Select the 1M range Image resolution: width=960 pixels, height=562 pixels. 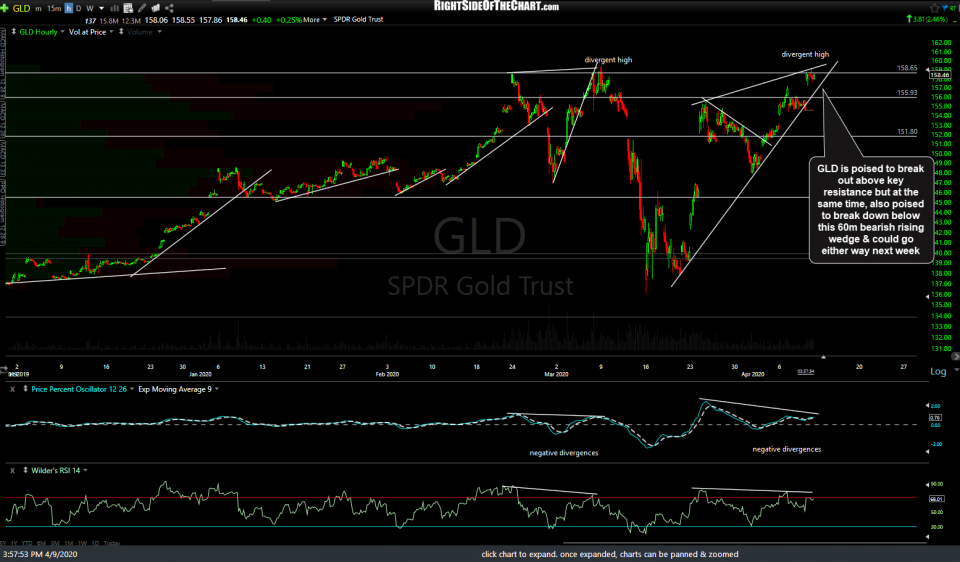tap(69, 544)
